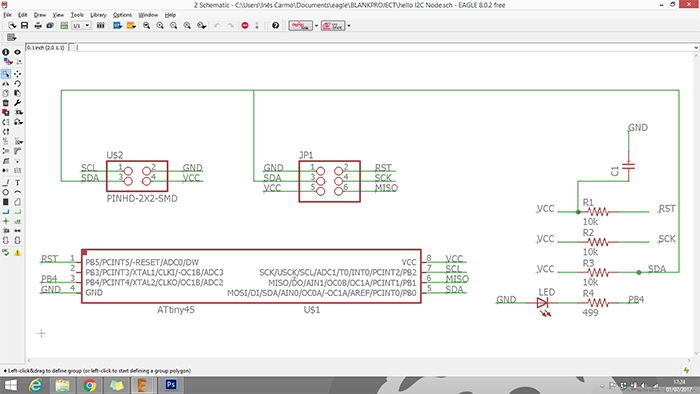
Task: Open the Options menu
Action: point(122,15)
